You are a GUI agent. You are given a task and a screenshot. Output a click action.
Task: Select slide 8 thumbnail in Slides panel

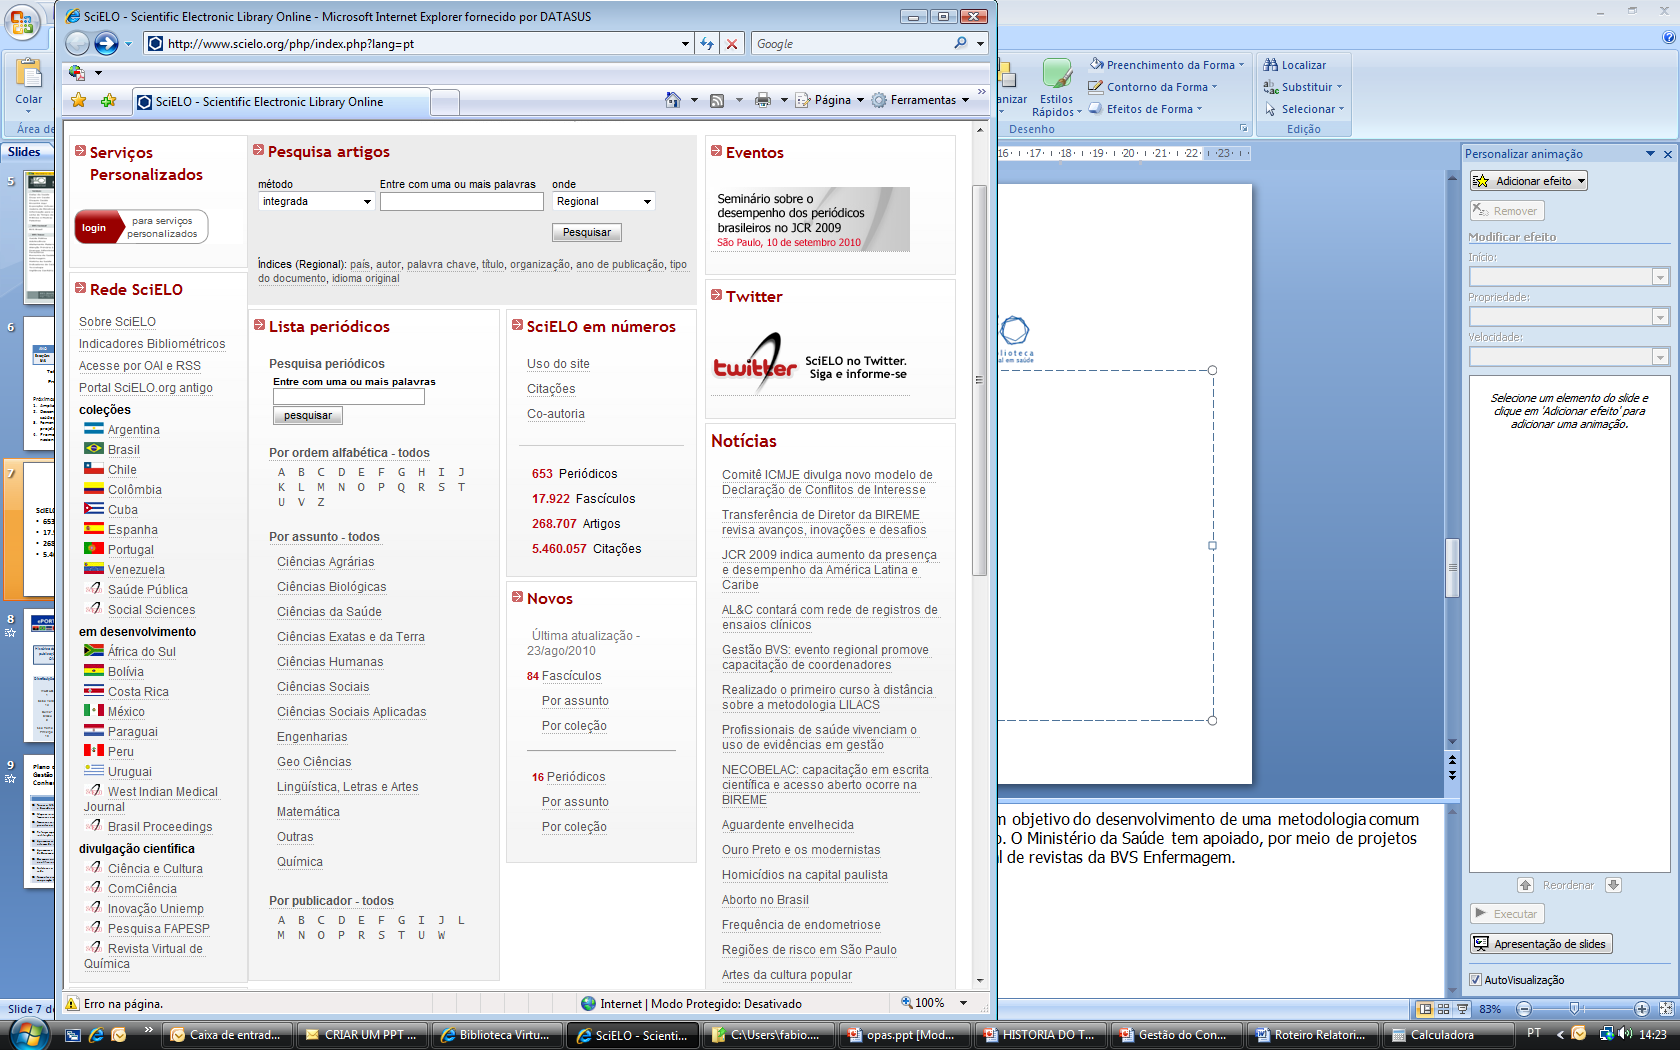click(x=39, y=674)
